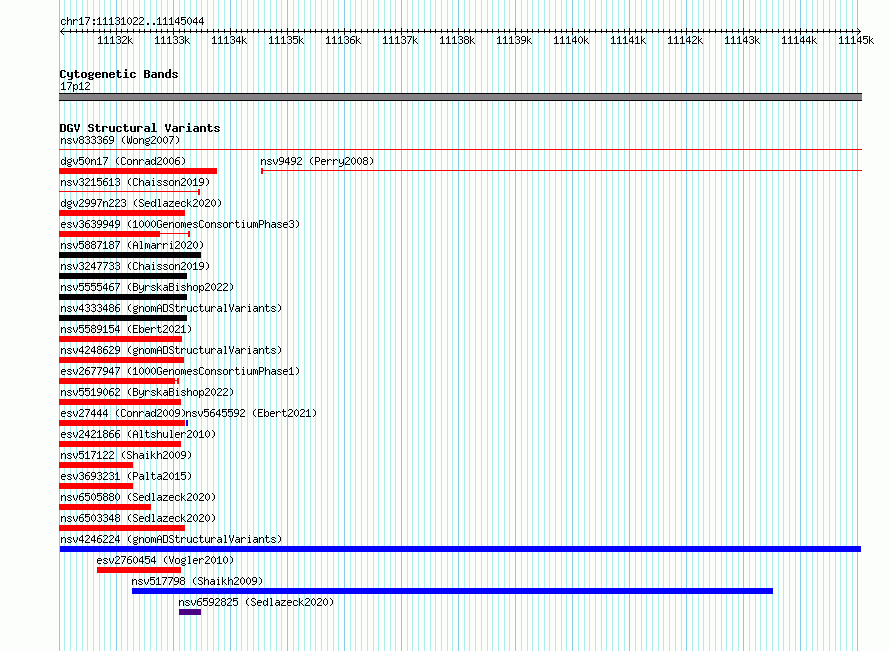Click nsv5555467 (ByrskaBishop2022) label

[147, 287]
